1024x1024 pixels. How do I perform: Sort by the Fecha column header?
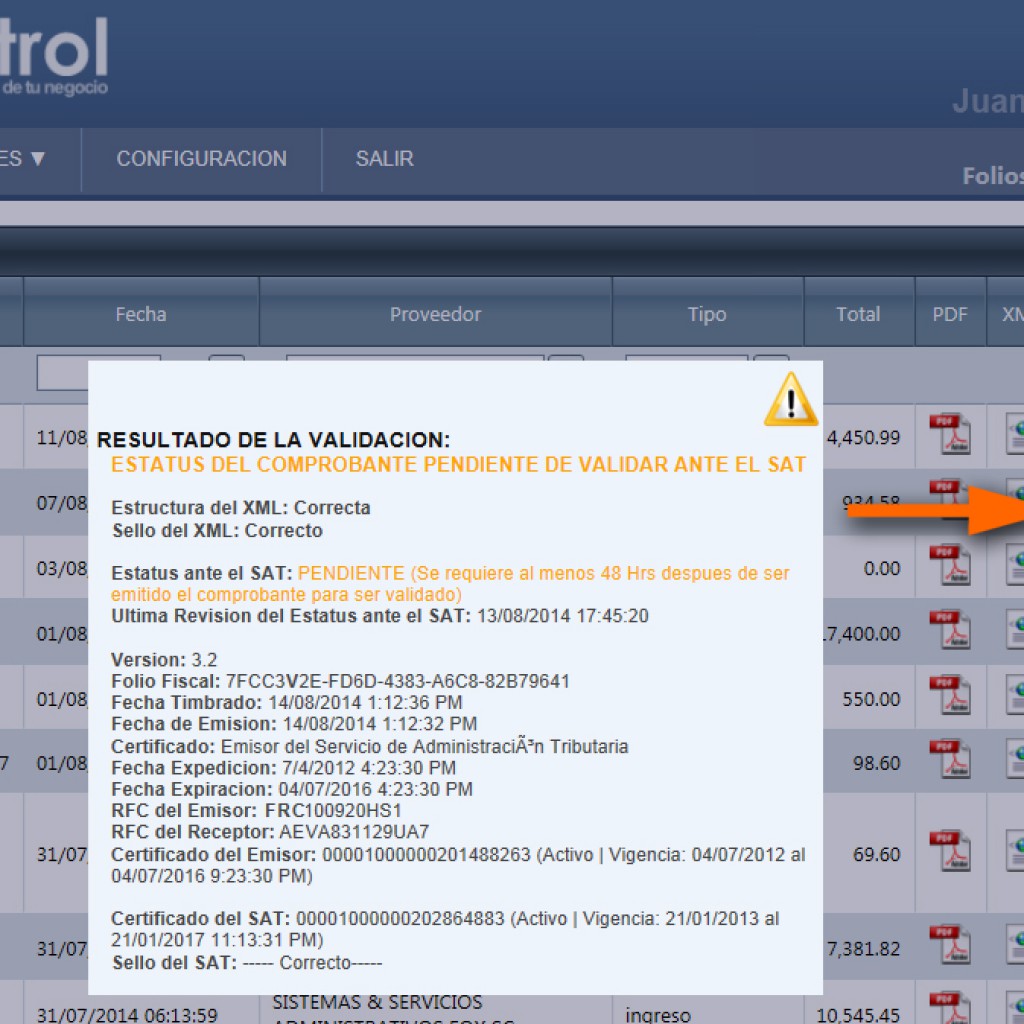point(141,314)
